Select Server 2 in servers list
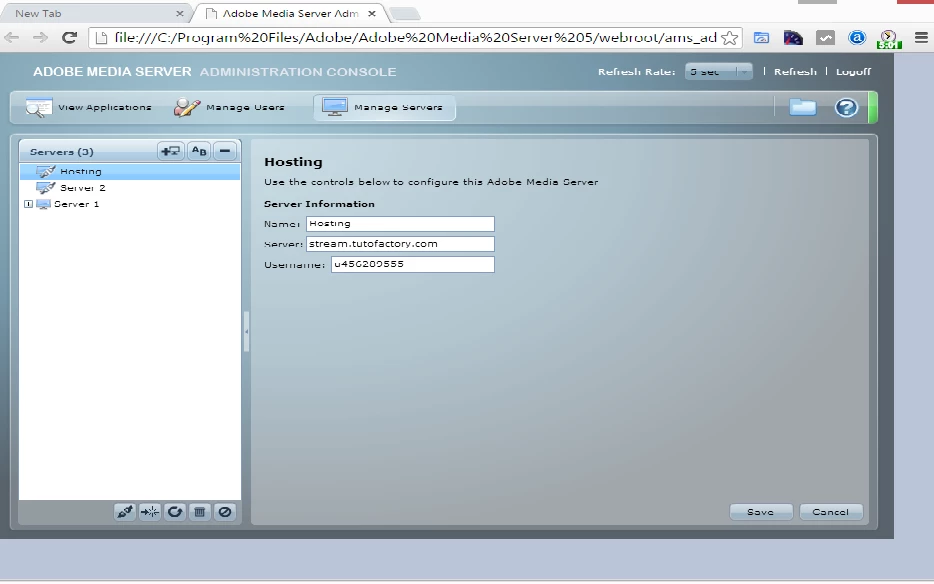 [130, 188]
